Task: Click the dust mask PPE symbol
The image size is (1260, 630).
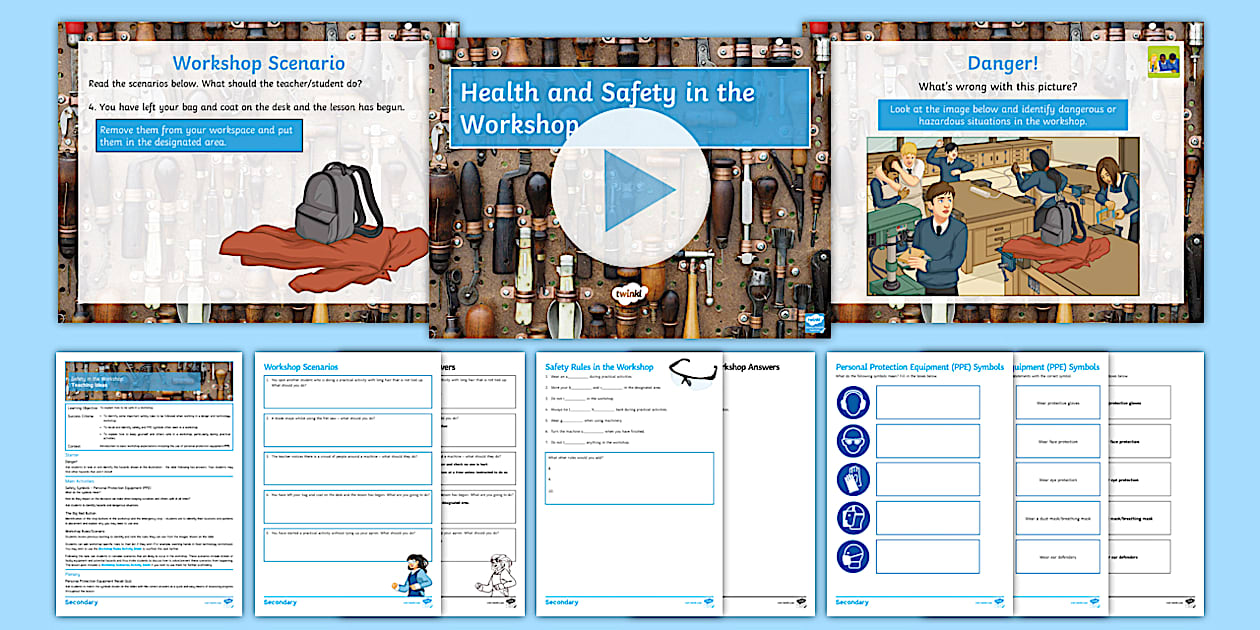Action: pyautogui.click(x=853, y=556)
